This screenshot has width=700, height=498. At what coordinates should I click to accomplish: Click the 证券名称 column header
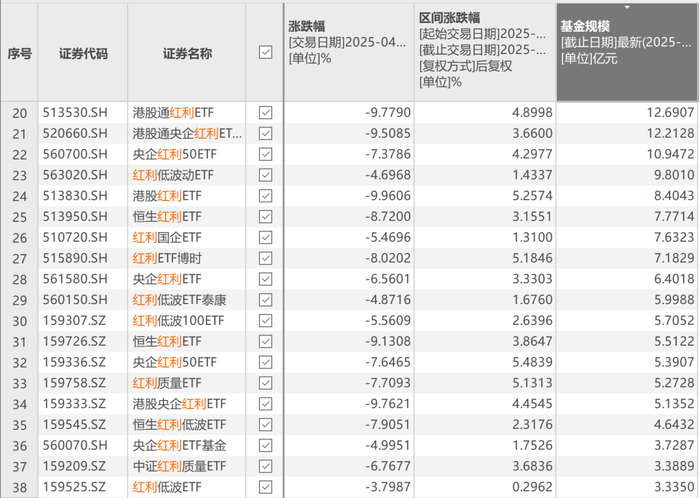(x=187, y=54)
